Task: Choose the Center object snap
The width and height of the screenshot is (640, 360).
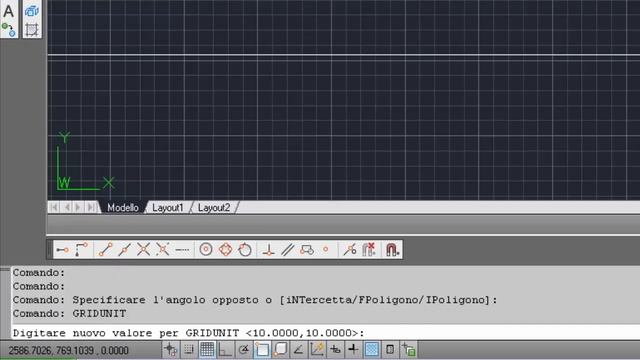Action: (x=206, y=249)
